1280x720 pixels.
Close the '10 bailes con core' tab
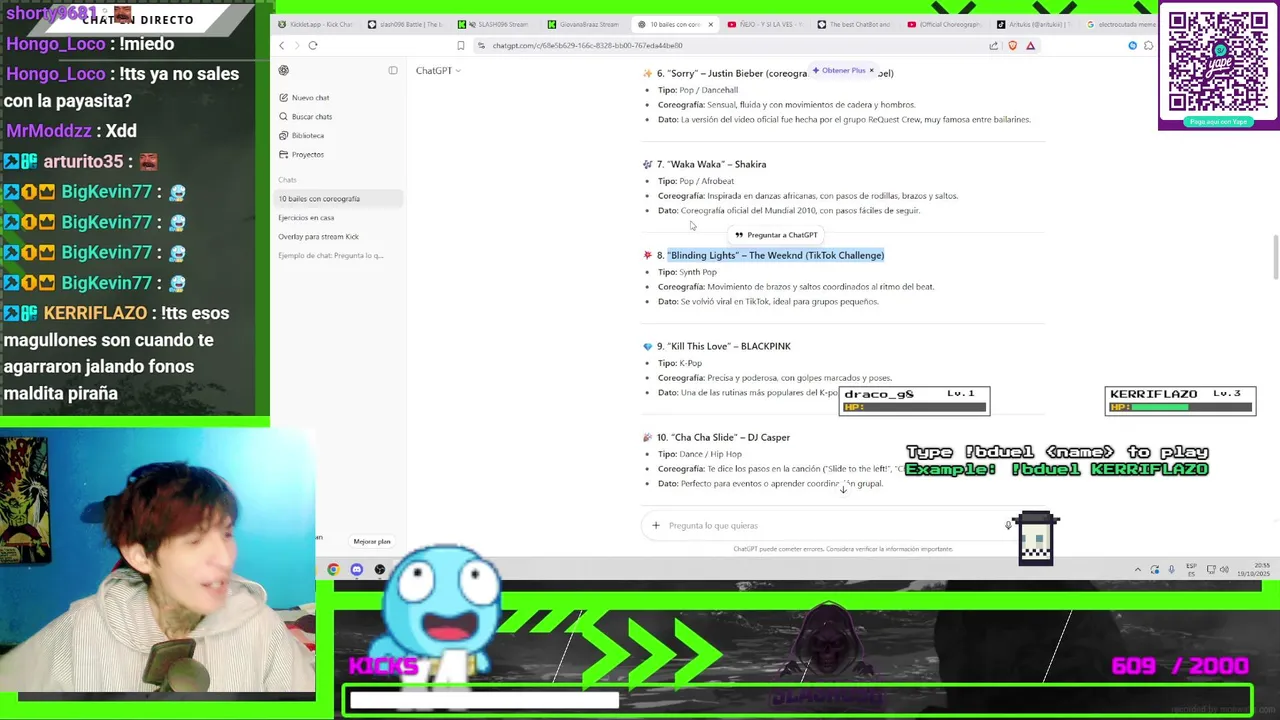click(711, 24)
